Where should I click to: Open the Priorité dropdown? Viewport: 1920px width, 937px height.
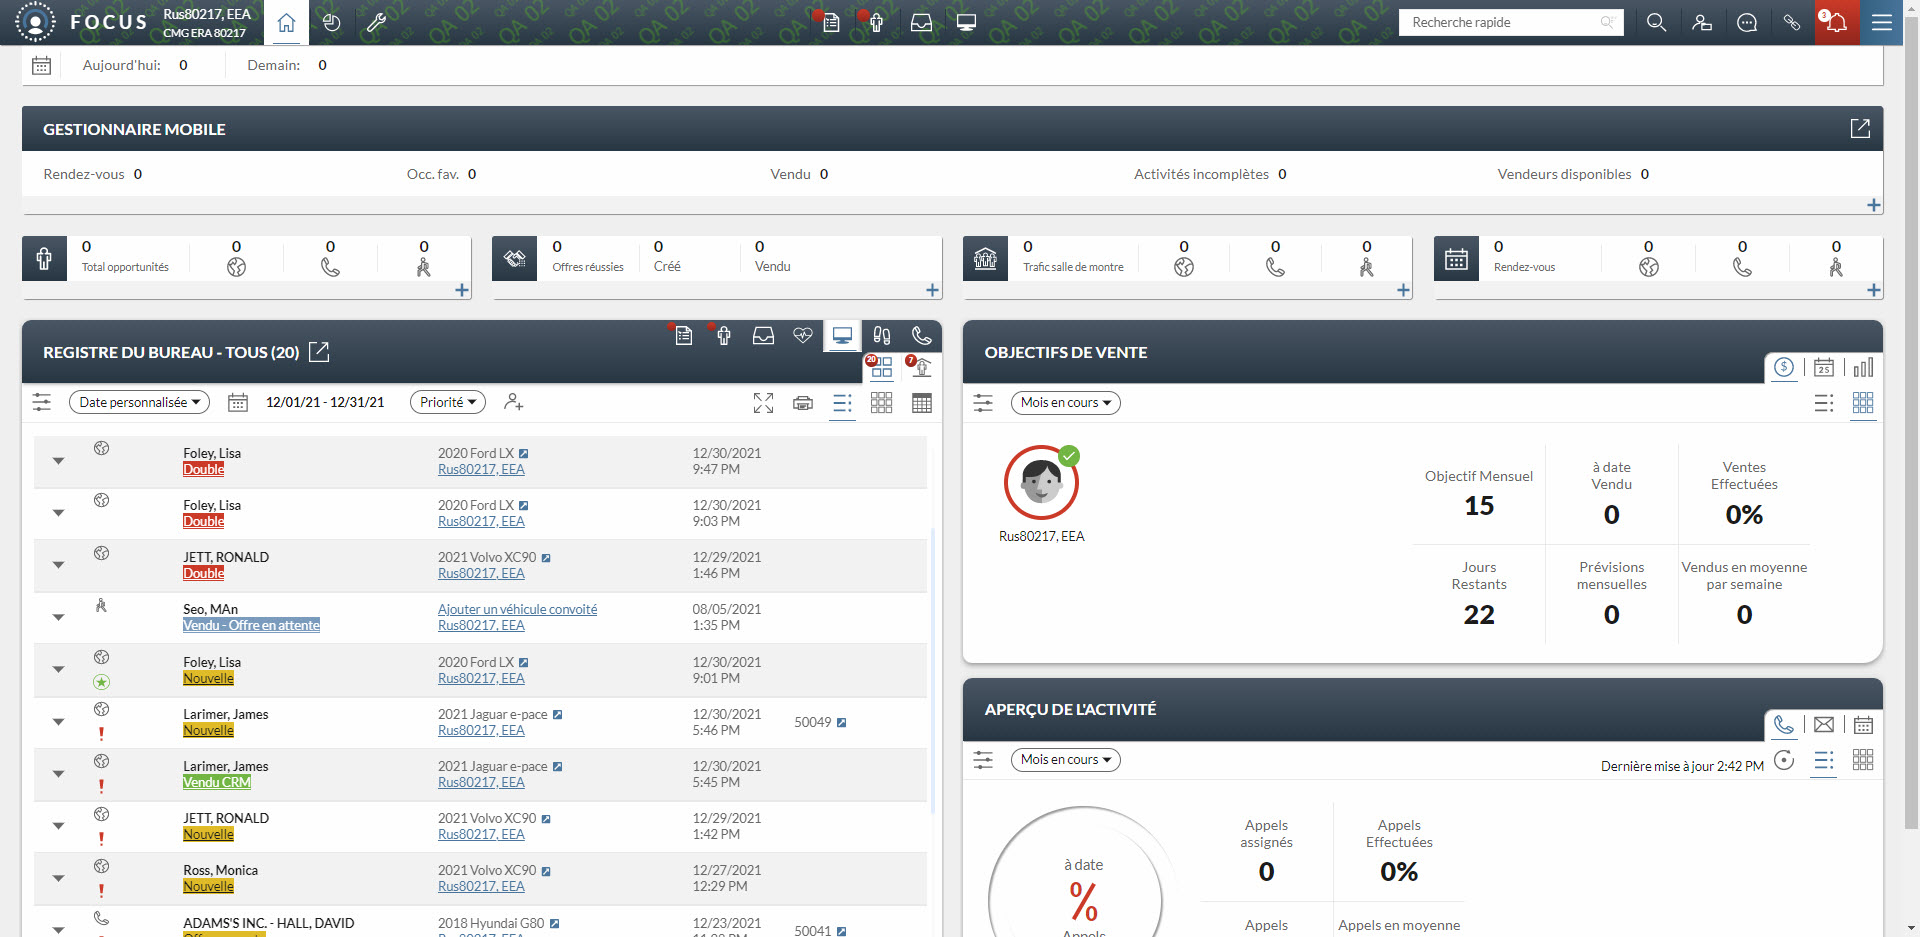pos(448,402)
